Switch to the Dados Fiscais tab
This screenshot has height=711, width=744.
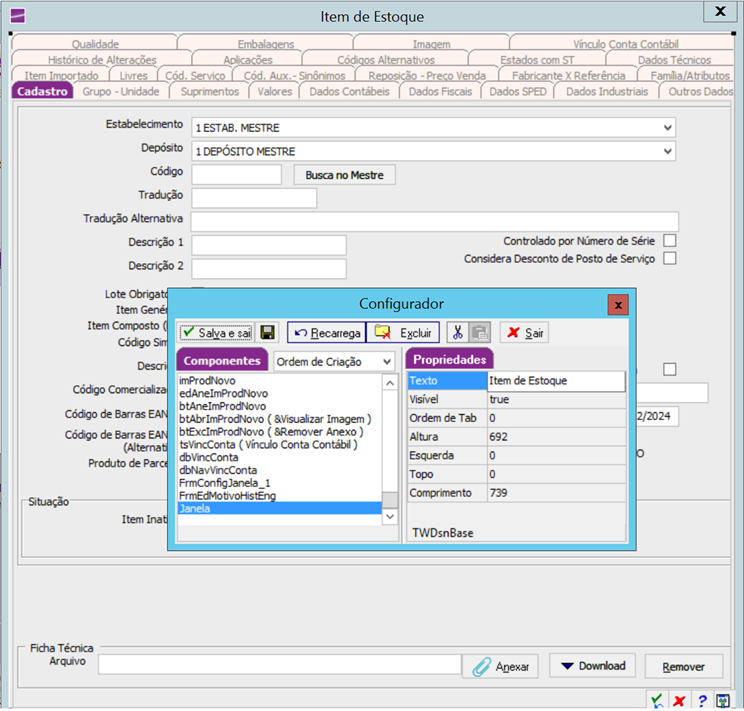(440, 92)
